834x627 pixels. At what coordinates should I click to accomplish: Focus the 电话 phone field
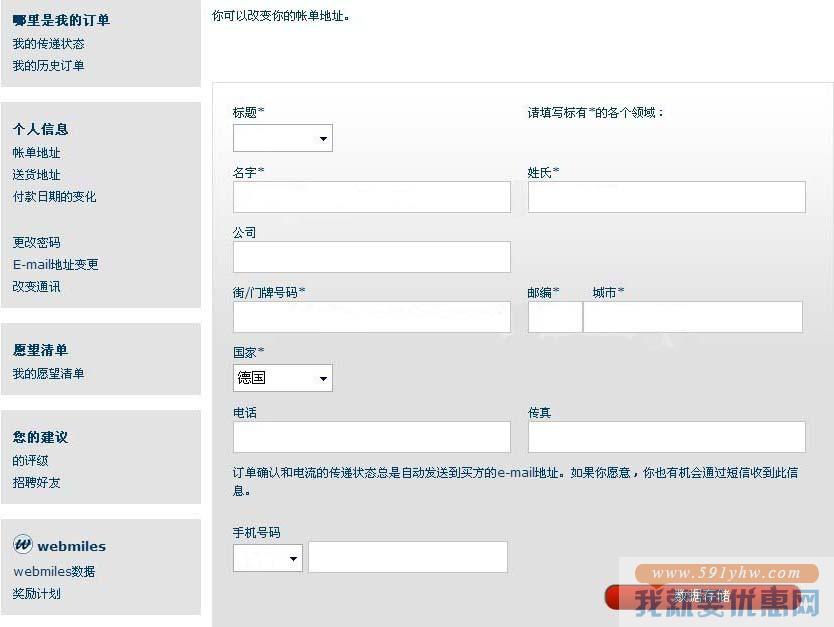372,437
